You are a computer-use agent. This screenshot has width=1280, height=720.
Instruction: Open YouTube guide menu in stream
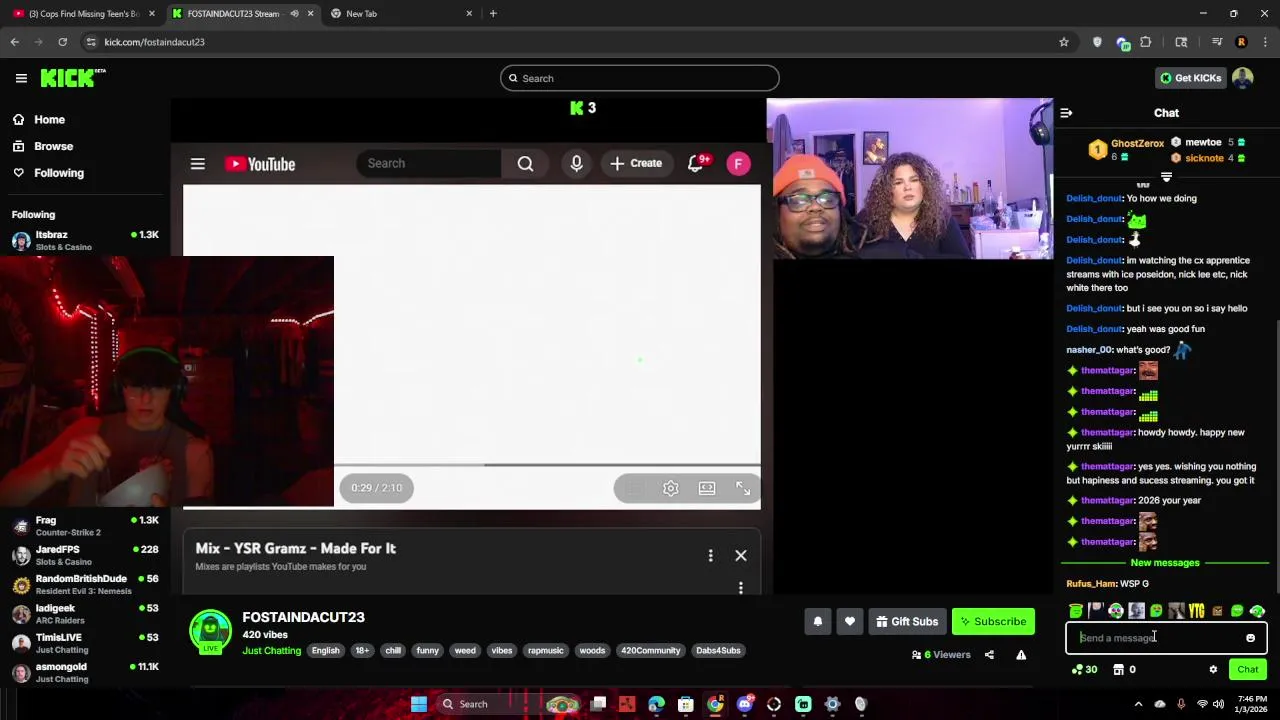(198, 164)
